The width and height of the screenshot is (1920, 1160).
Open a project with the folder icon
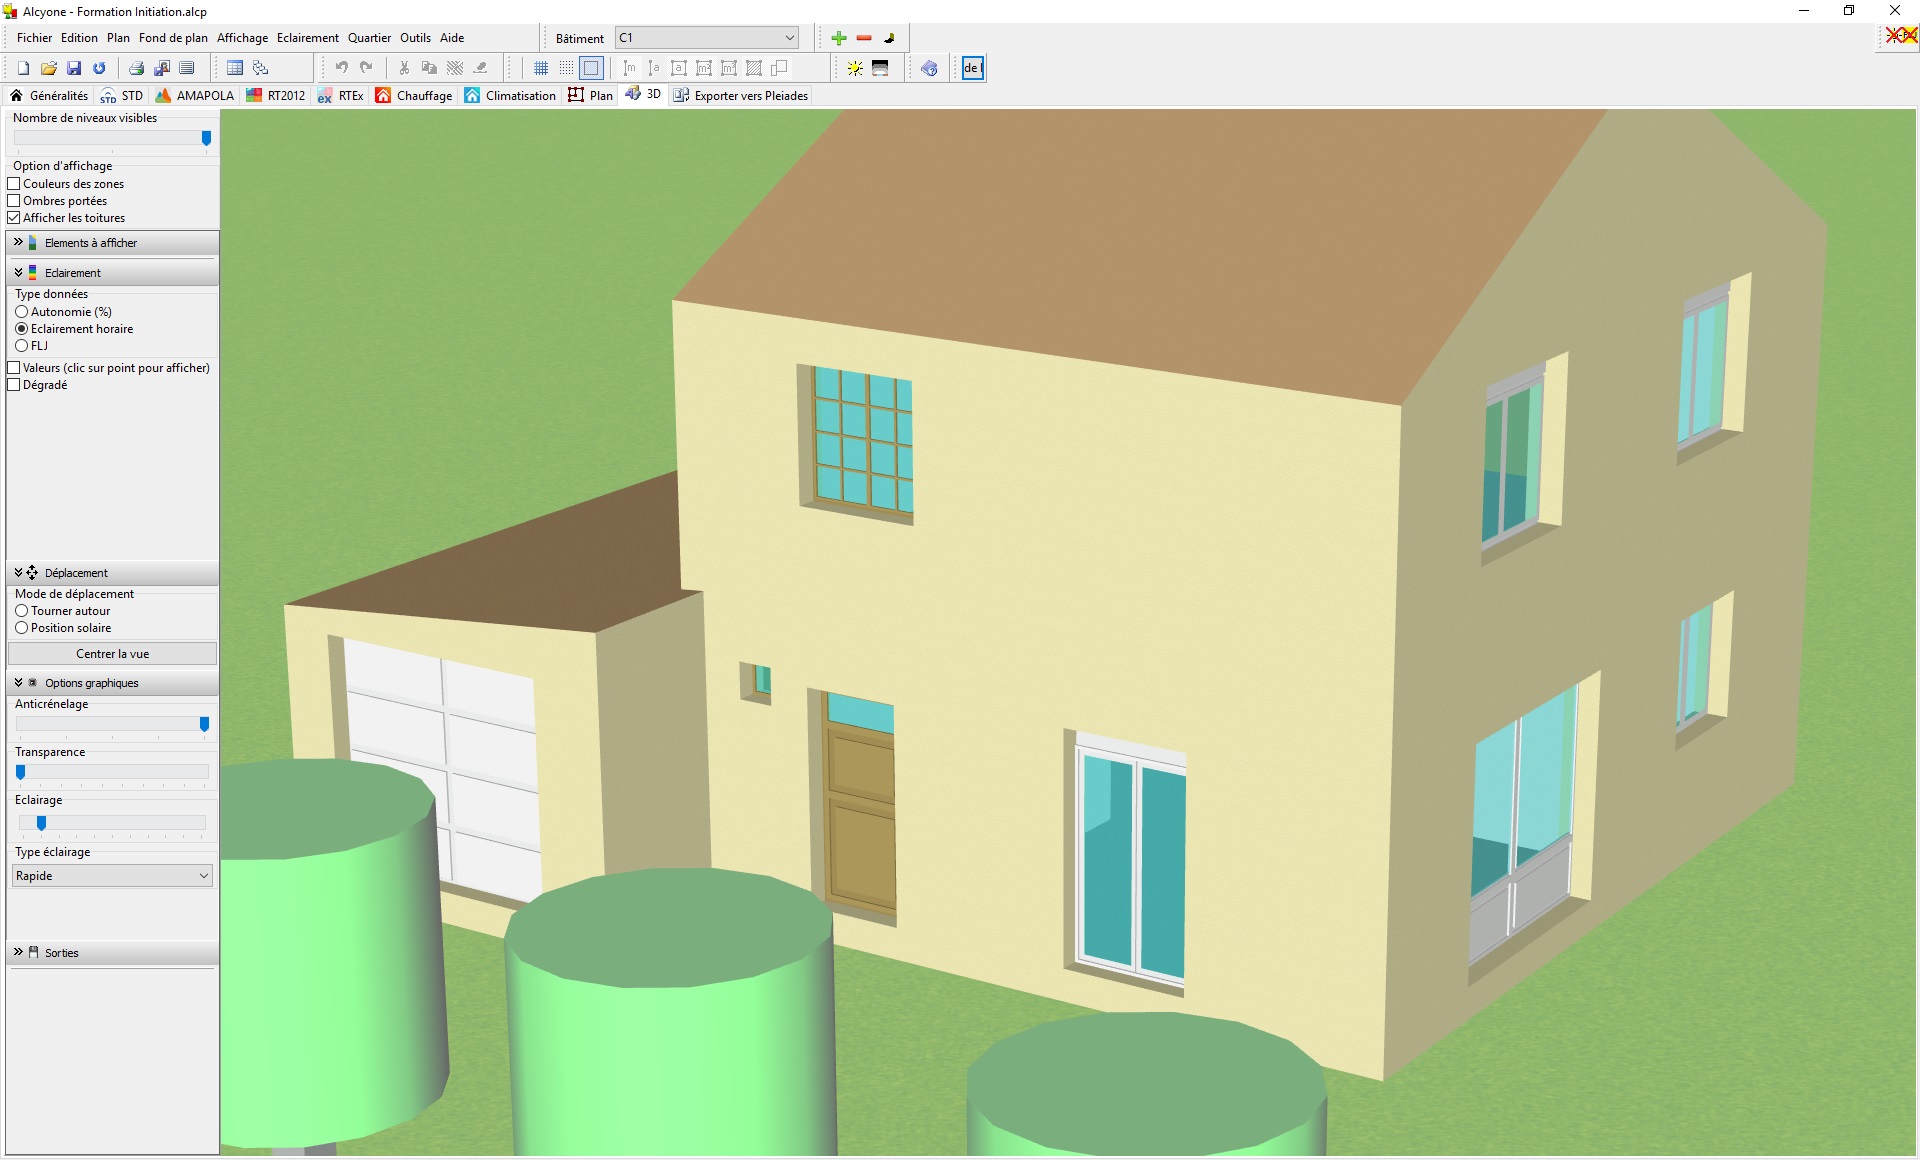point(48,68)
